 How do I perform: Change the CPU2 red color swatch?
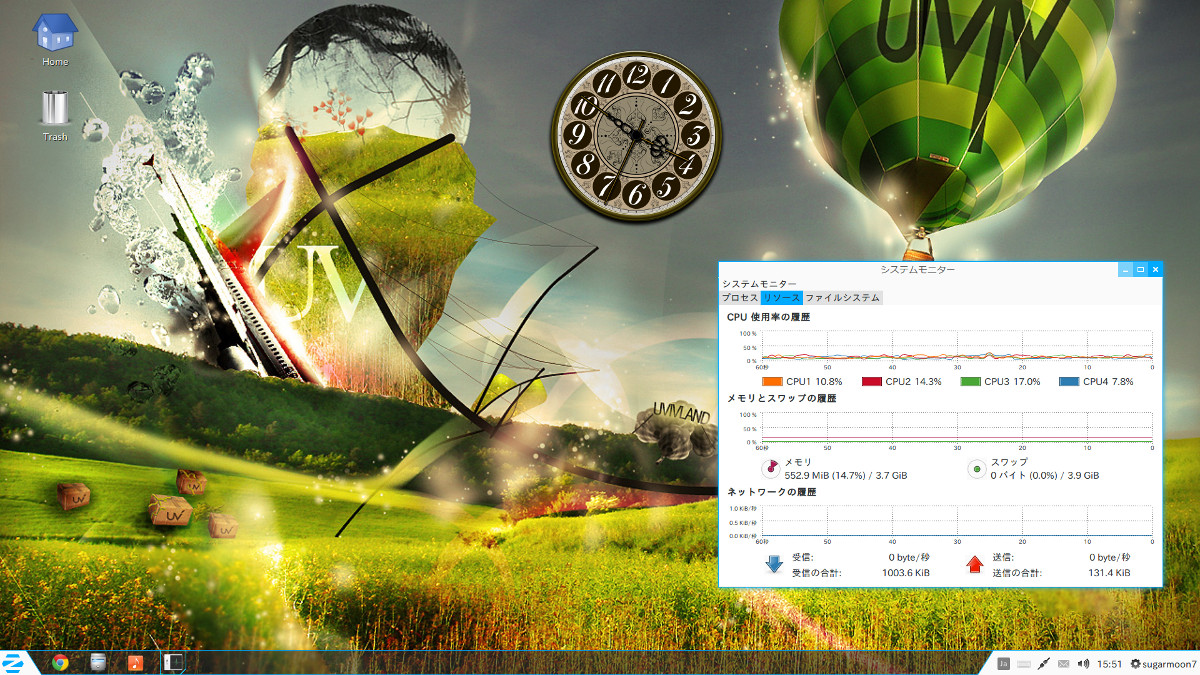[x=871, y=382]
